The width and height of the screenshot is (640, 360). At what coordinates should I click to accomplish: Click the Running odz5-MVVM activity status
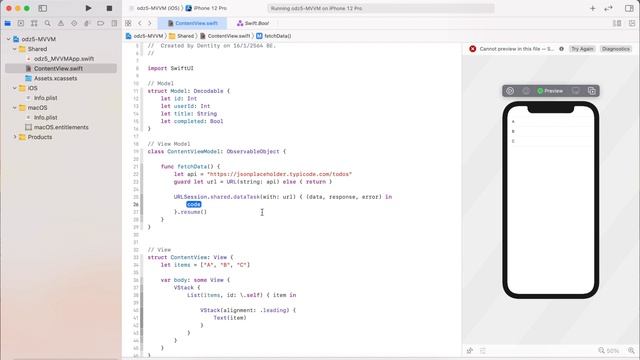click(x=381, y=8)
